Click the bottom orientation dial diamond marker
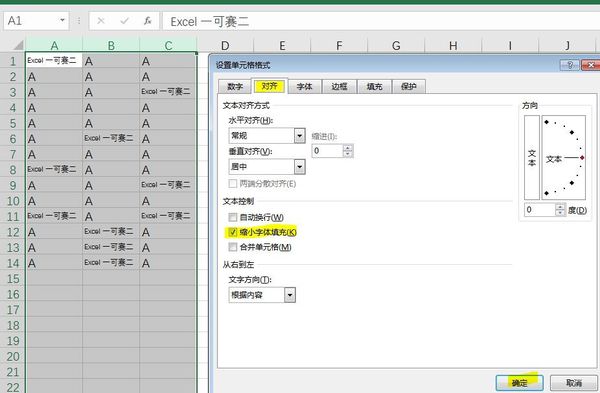This screenshot has height=393, width=600. tap(546, 193)
